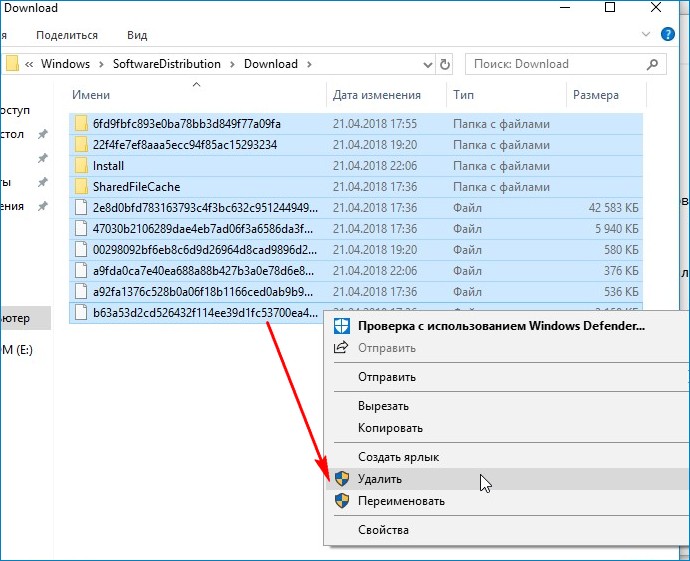Choose Свойства in the context menu
This screenshot has height=561, width=690.
coord(383,530)
